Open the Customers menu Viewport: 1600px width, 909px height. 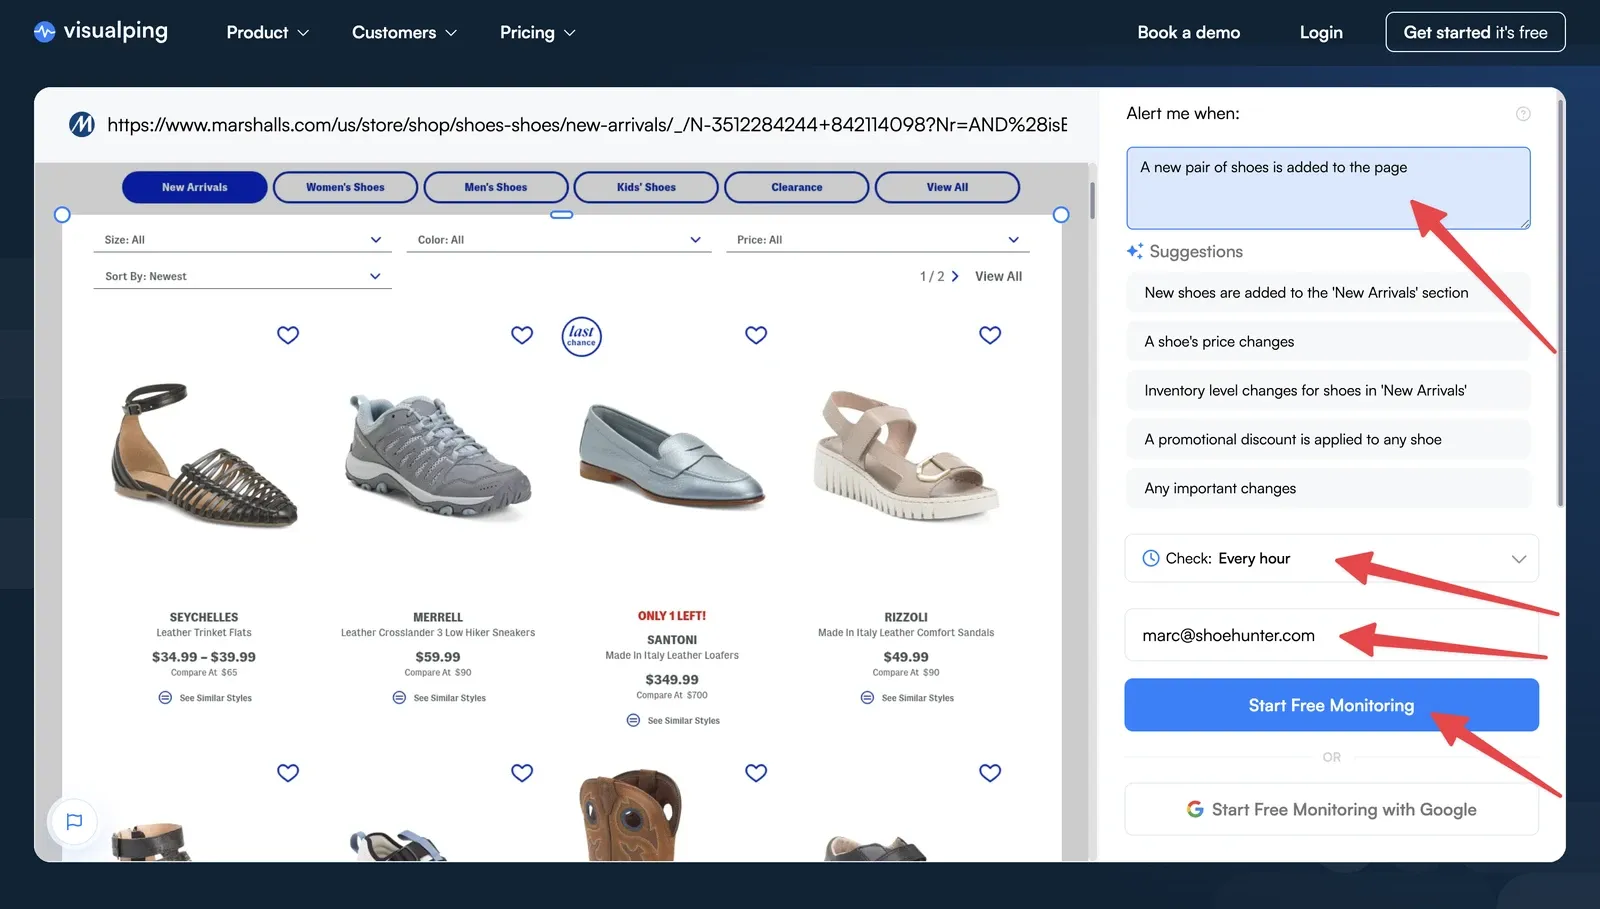pyautogui.click(x=404, y=32)
